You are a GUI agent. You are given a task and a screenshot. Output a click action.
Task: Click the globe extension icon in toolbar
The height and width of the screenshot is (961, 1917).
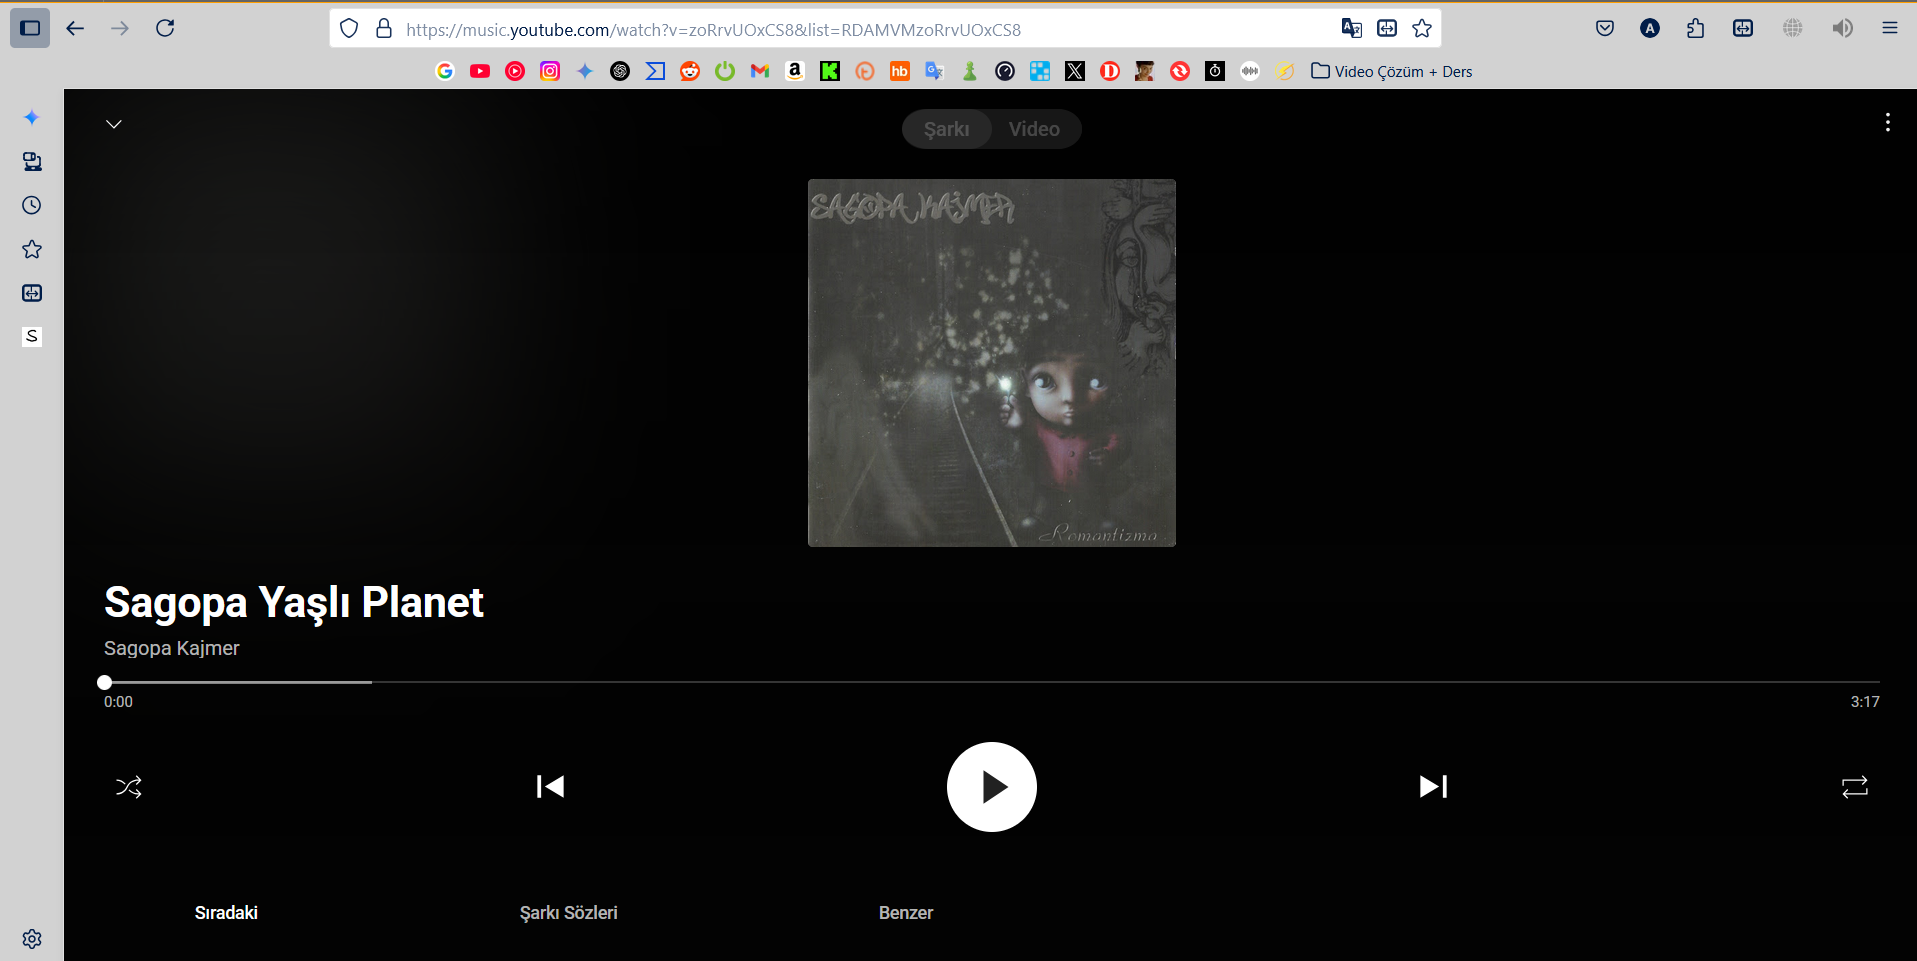[1793, 28]
